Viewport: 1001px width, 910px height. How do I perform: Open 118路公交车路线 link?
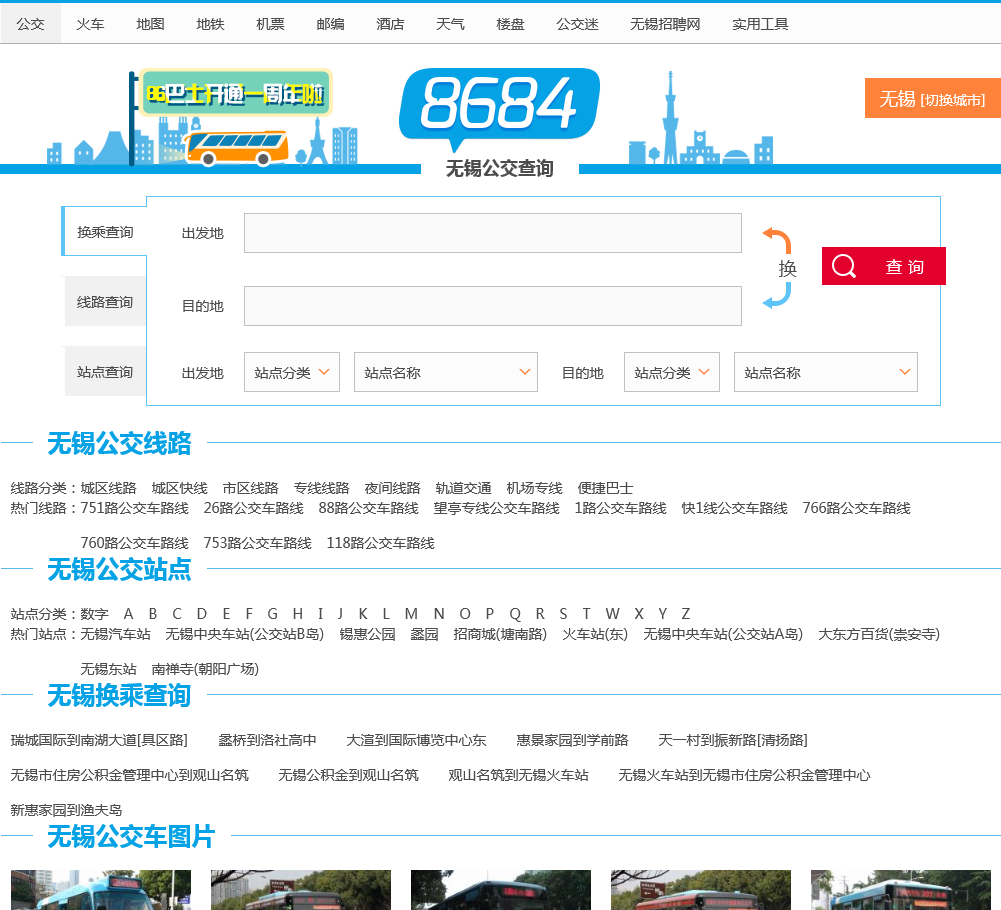(380, 543)
